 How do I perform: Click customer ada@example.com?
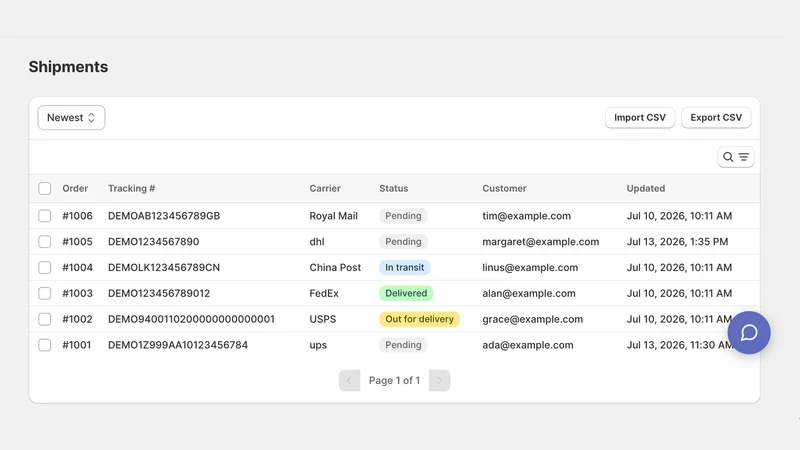pos(528,345)
